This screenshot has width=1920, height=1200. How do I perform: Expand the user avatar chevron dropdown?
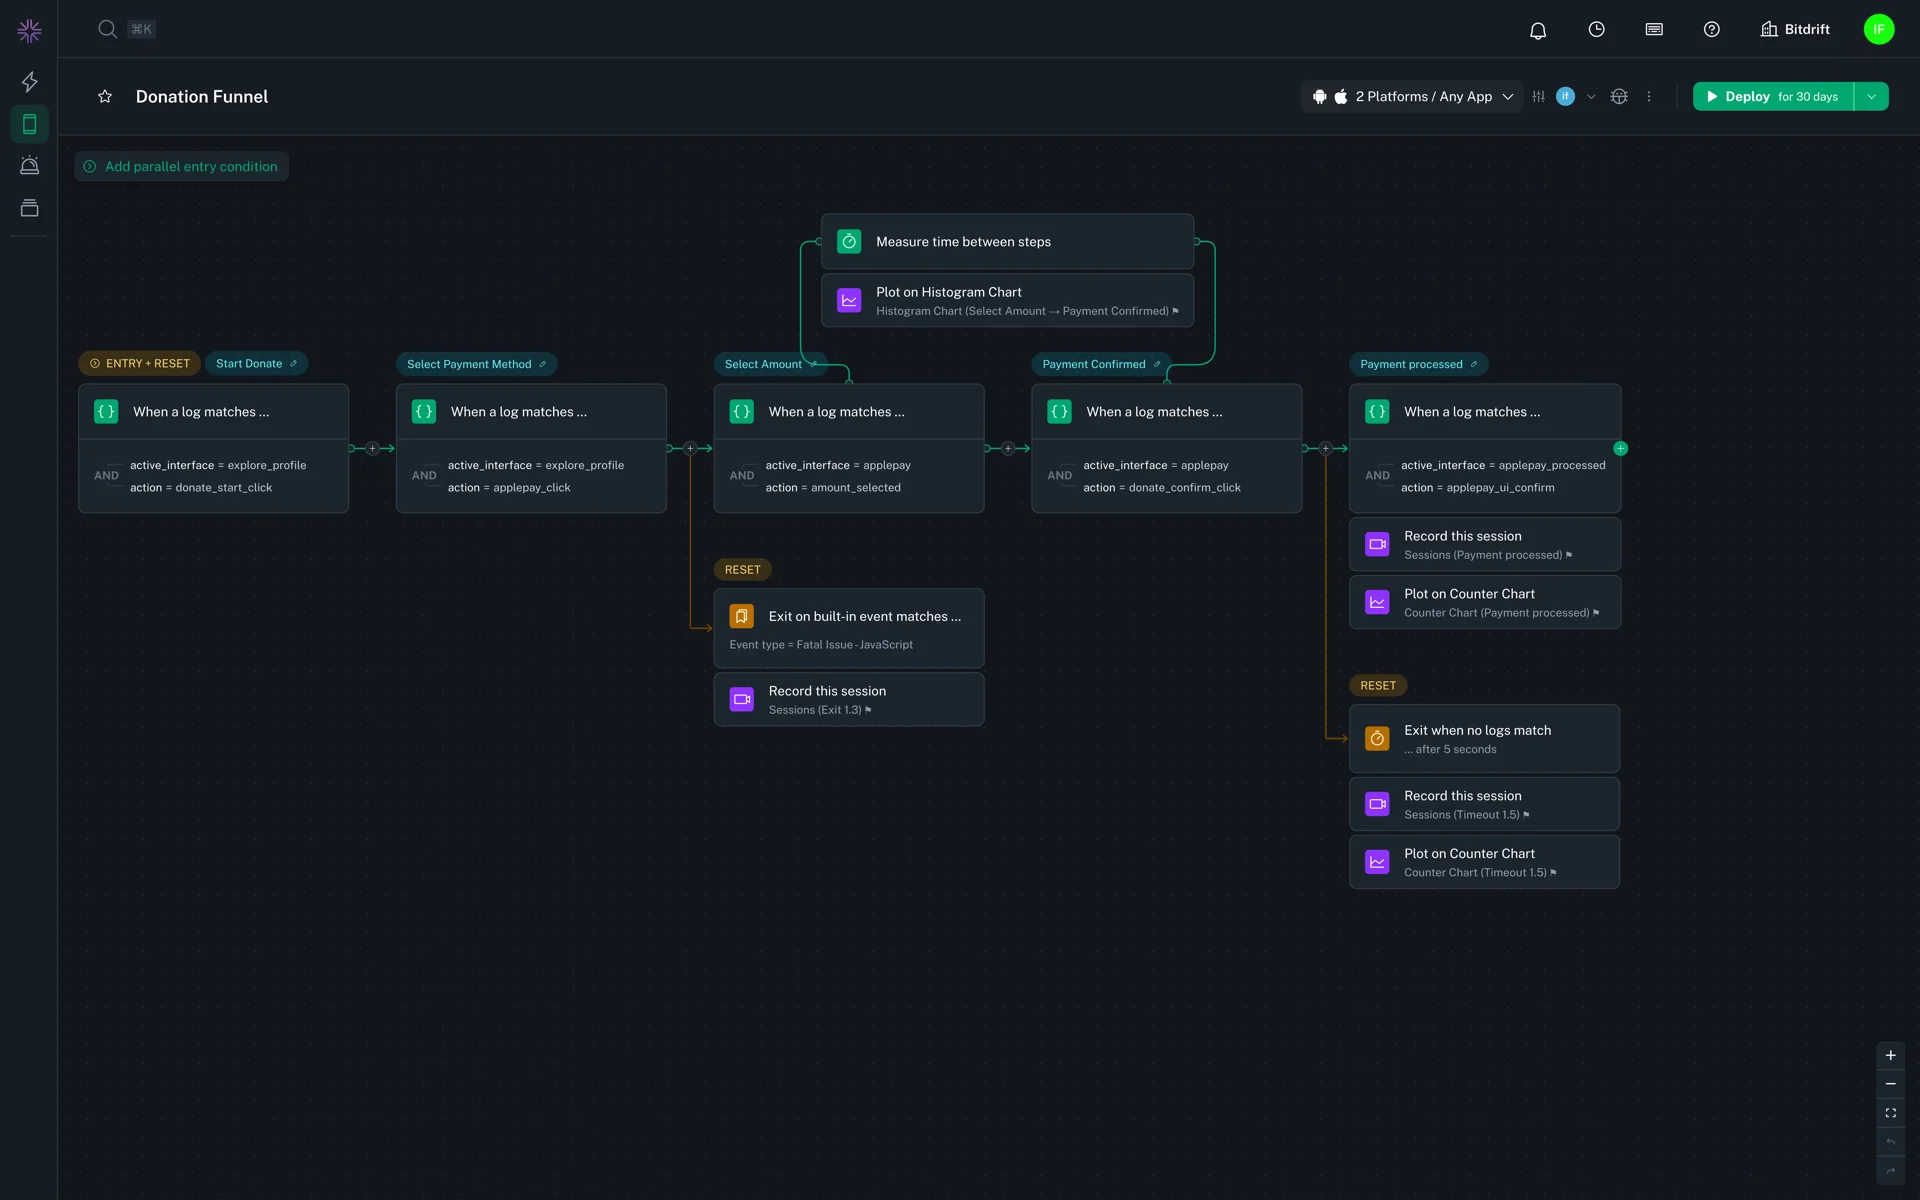[1591, 97]
